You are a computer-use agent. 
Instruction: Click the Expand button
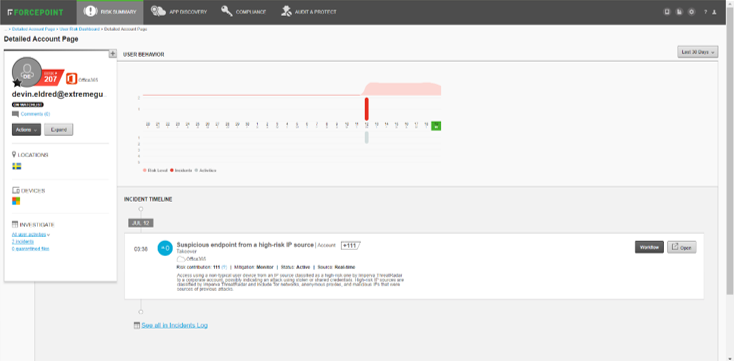point(59,130)
